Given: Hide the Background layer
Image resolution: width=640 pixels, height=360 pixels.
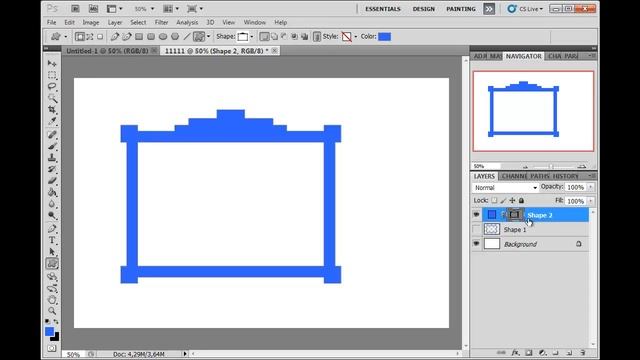Looking at the screenshot, I should [x=476, y=244].
